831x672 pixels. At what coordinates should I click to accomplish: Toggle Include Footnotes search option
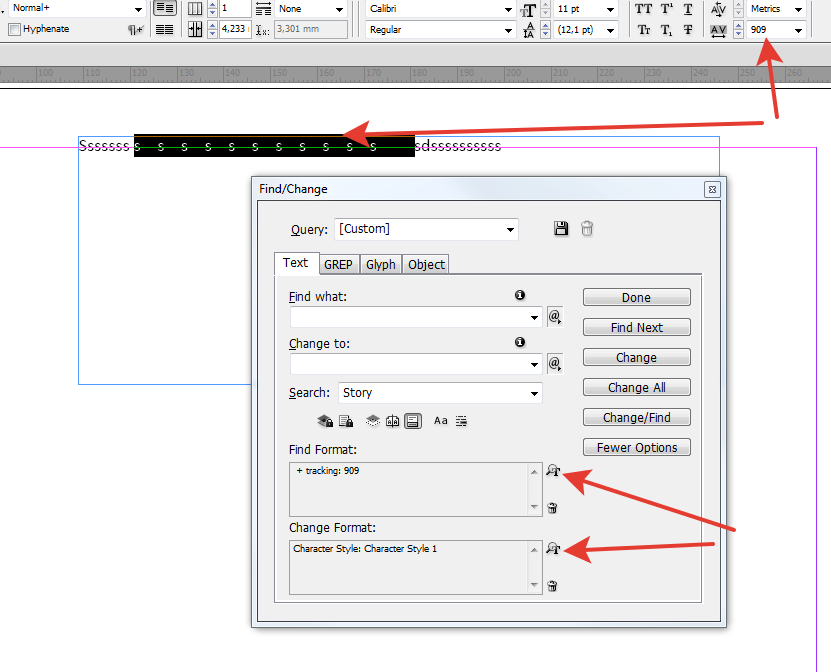(413, 421)
